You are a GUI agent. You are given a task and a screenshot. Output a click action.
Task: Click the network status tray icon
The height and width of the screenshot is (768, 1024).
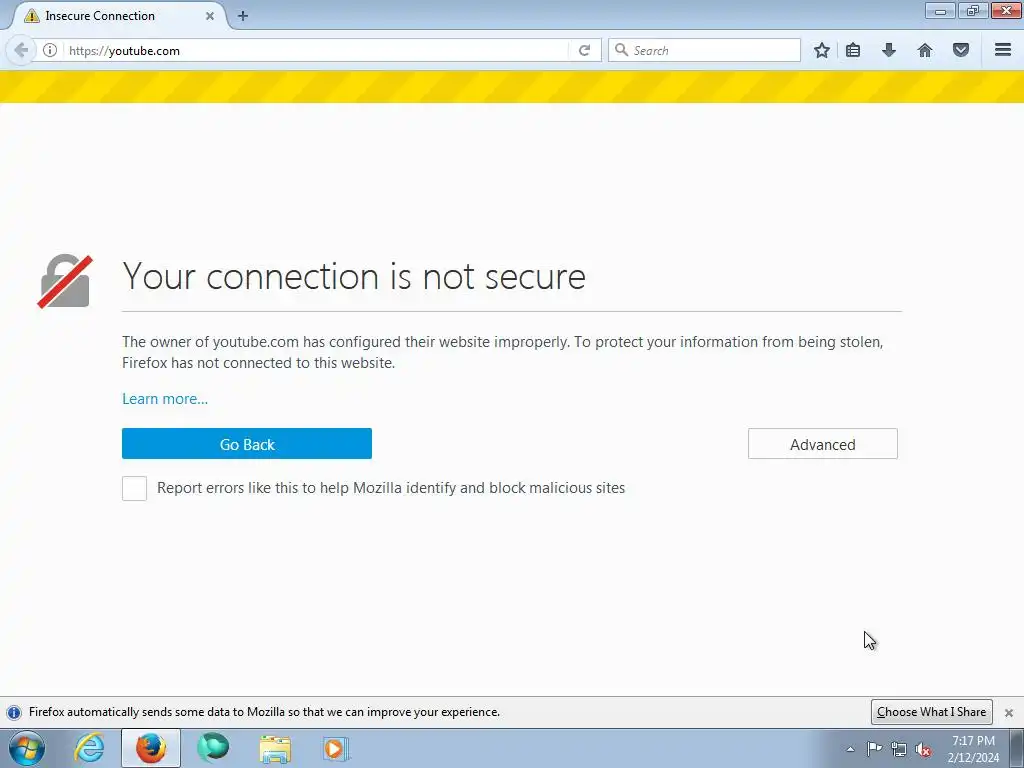(899, 749)
